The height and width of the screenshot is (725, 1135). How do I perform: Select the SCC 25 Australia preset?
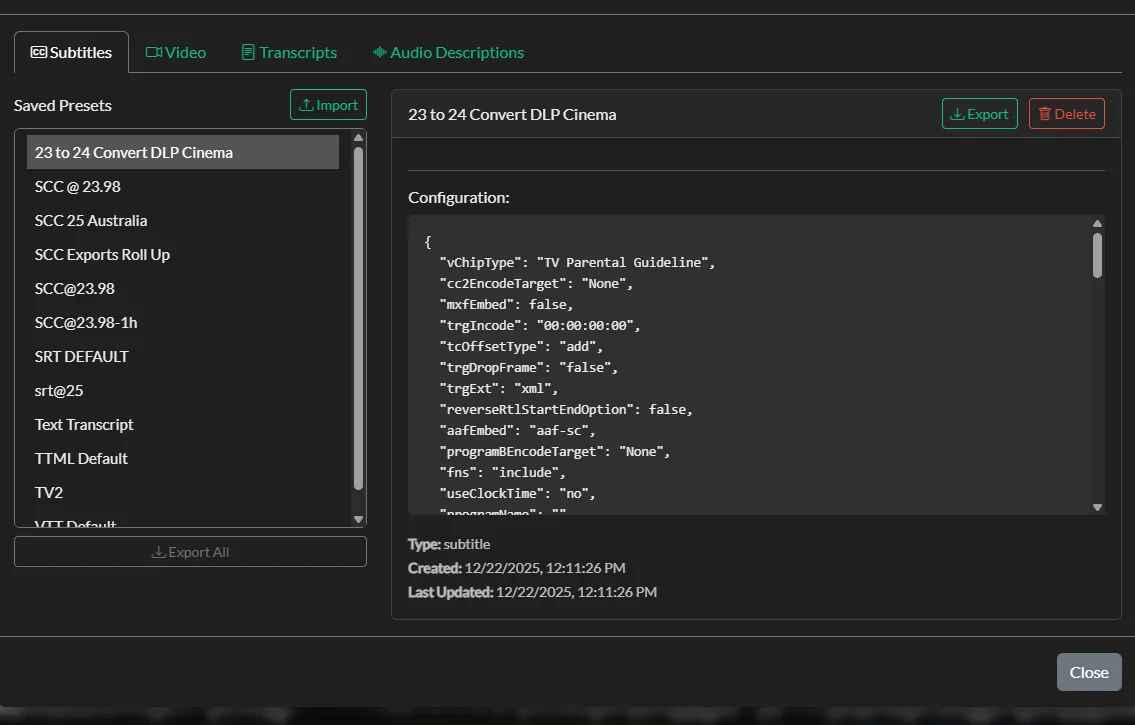click(x=182, y=221)
